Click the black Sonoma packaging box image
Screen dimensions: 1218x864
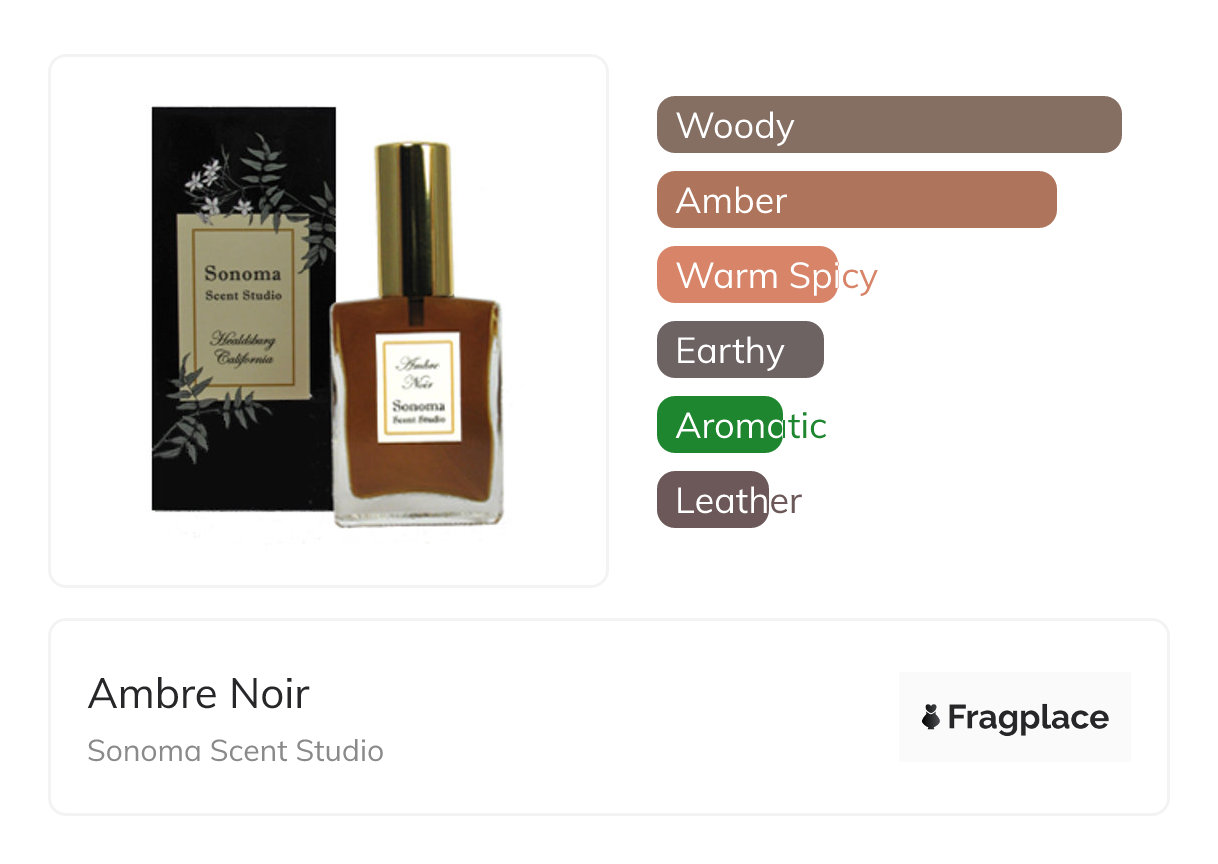tap(243, 309)
